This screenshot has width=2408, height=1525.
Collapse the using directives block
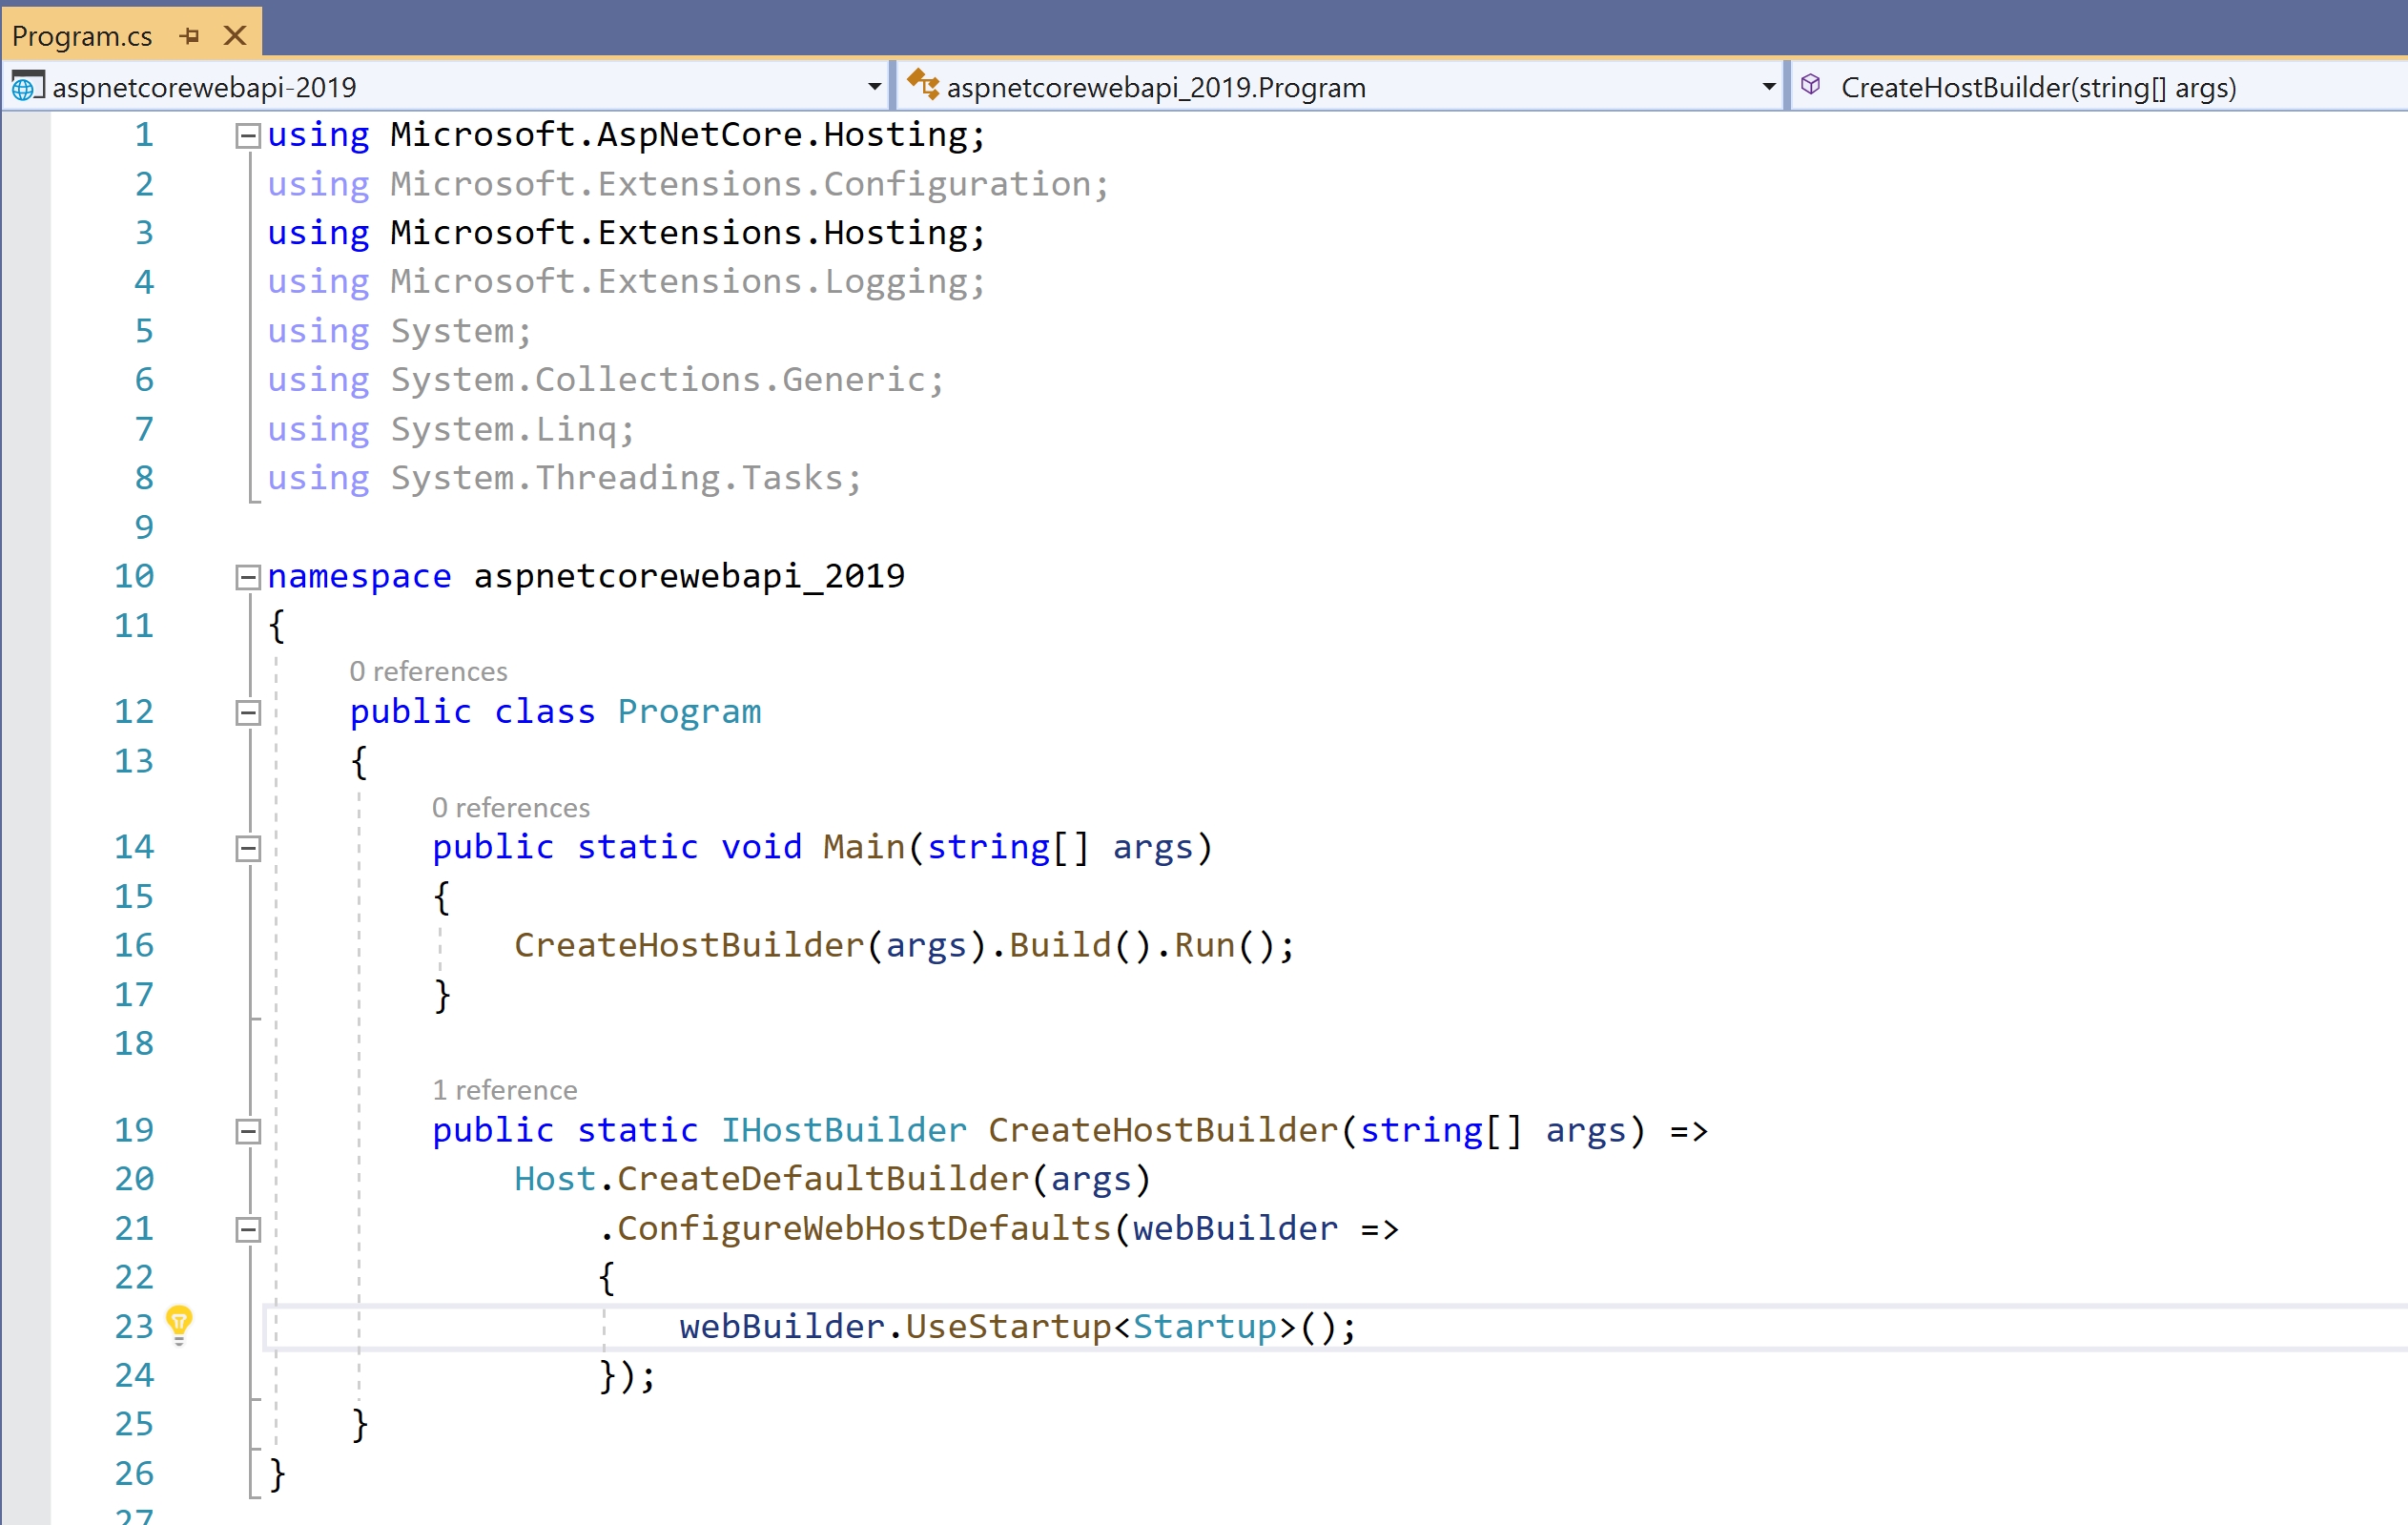pyautogui.click(x=247, y=136)
